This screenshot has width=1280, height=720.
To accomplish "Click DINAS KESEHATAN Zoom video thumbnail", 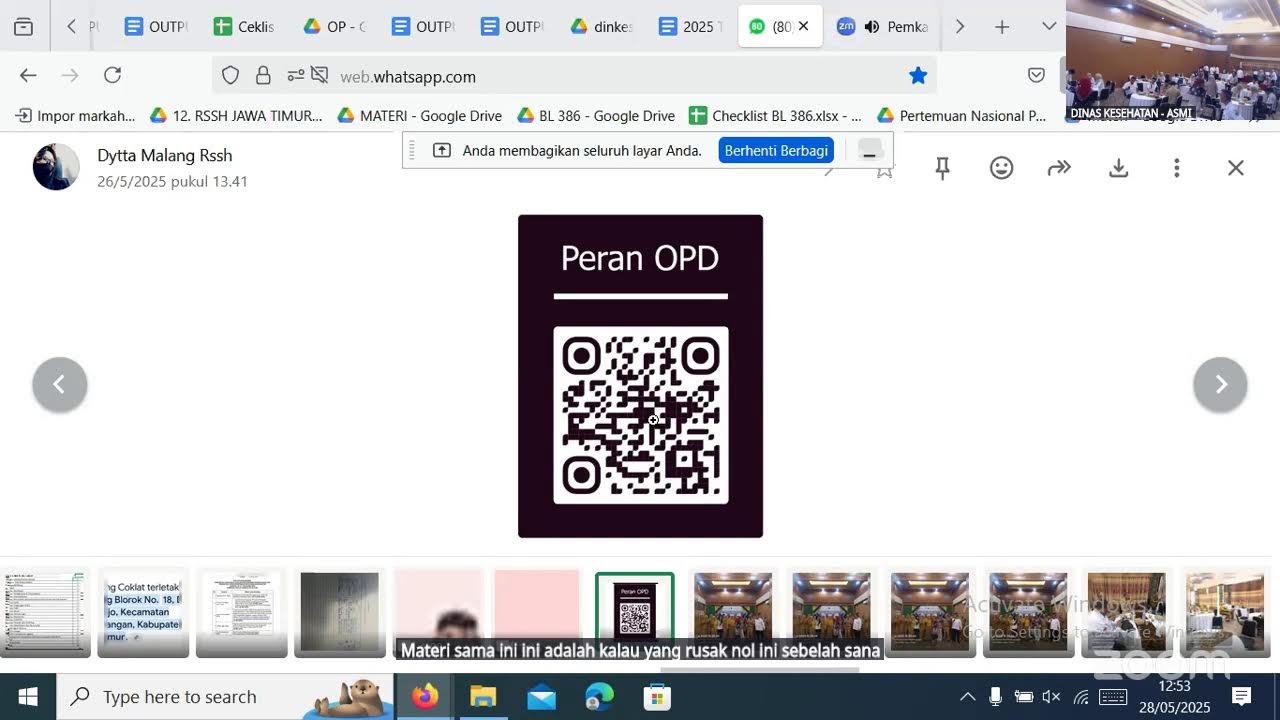I will coord(1173,60).
